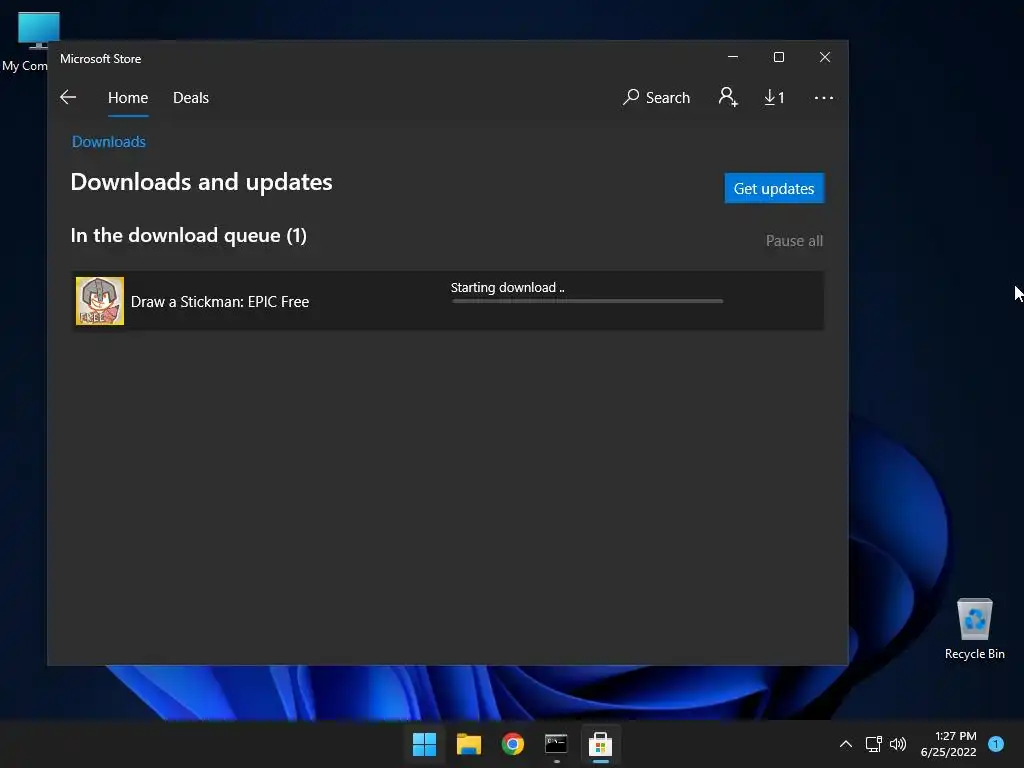Select the Draw a Stickman: EPIC Free title
Screen dimensions: 1024x768
pyautogui.click(x=220, y=302)
